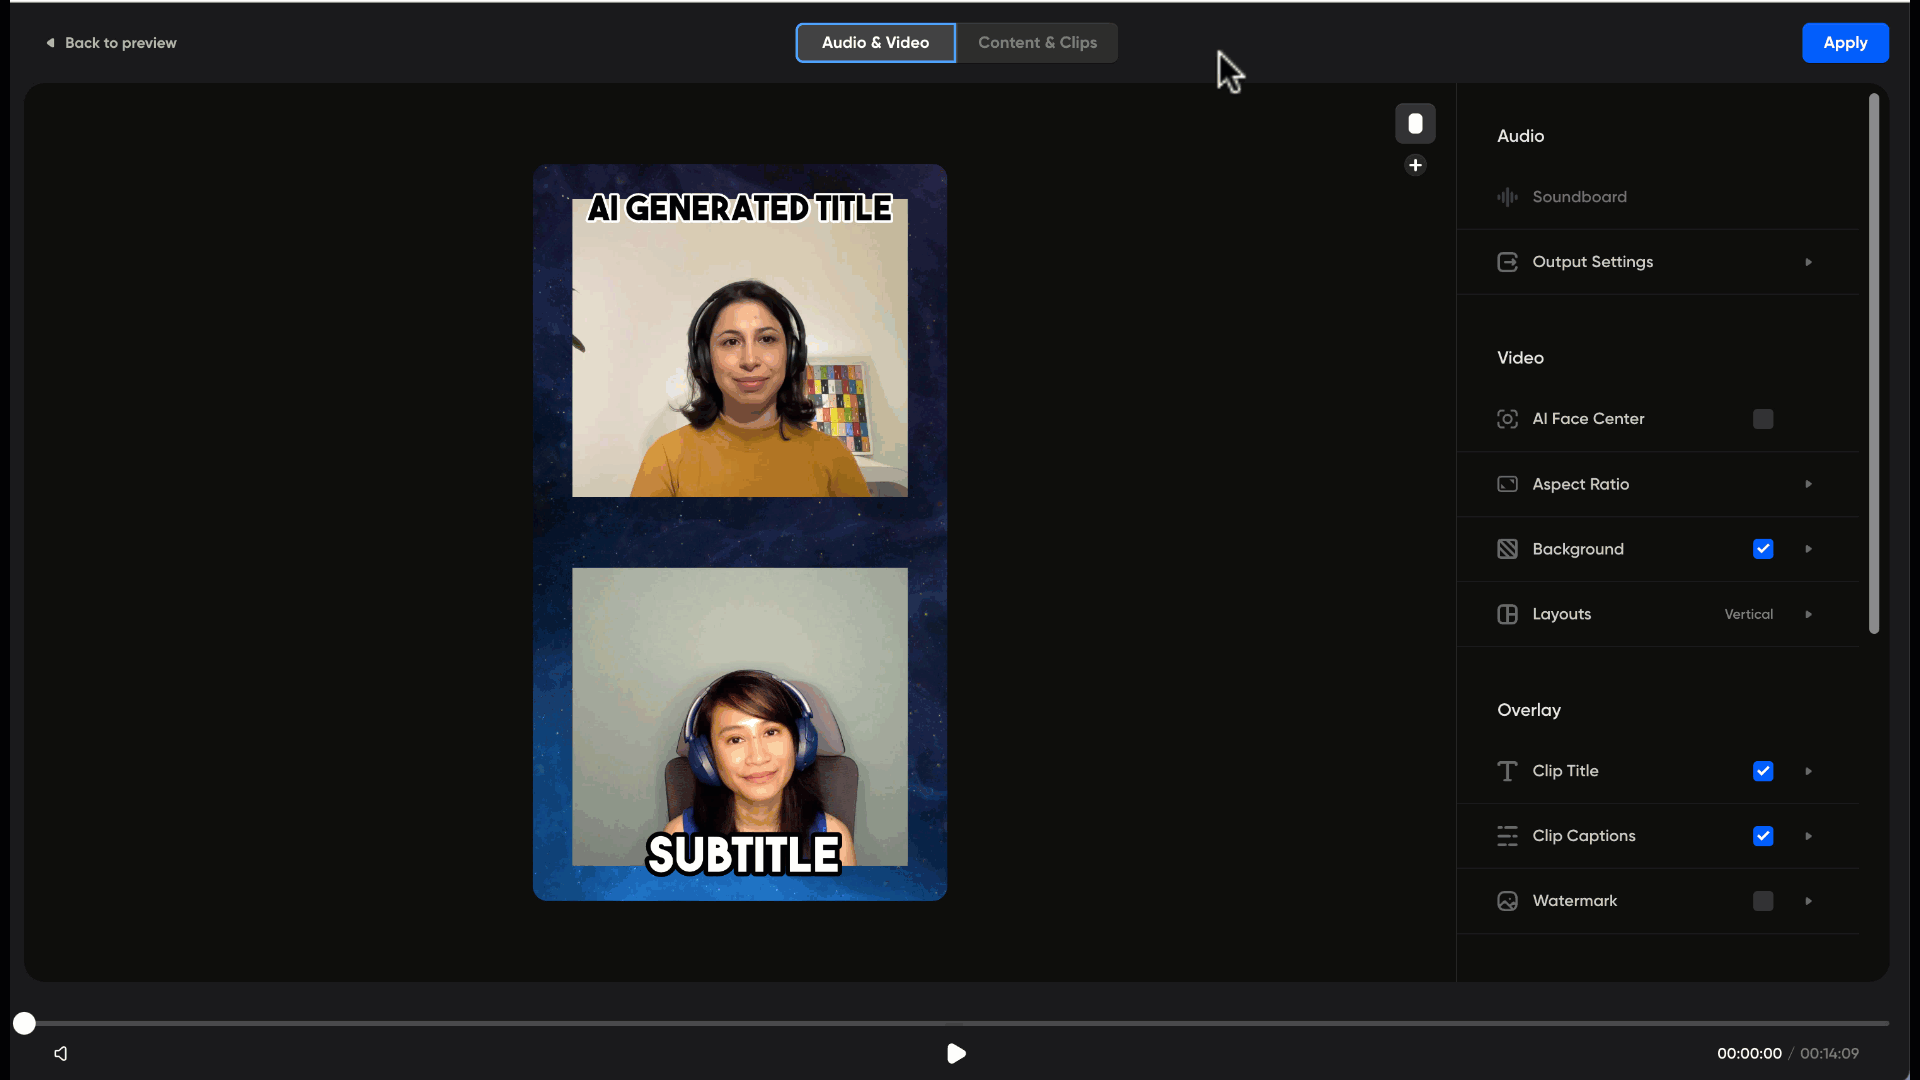
Task: Select the Audio & Video tab
Action: coord(875,43)
